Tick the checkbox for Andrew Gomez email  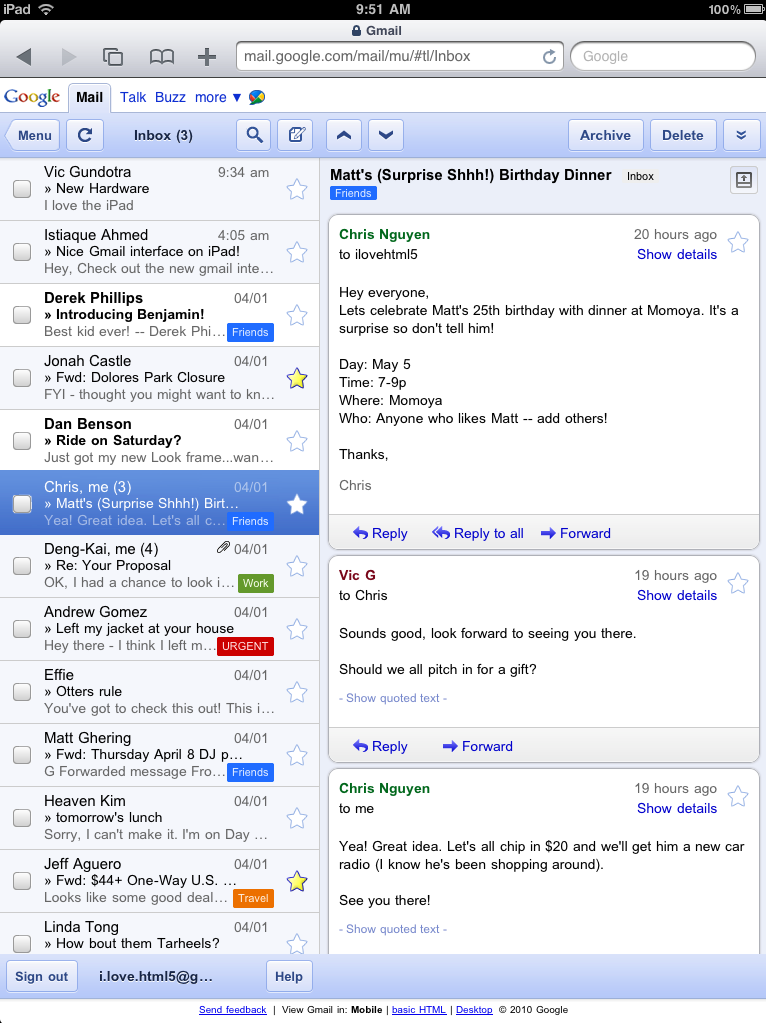coord(22,629)
